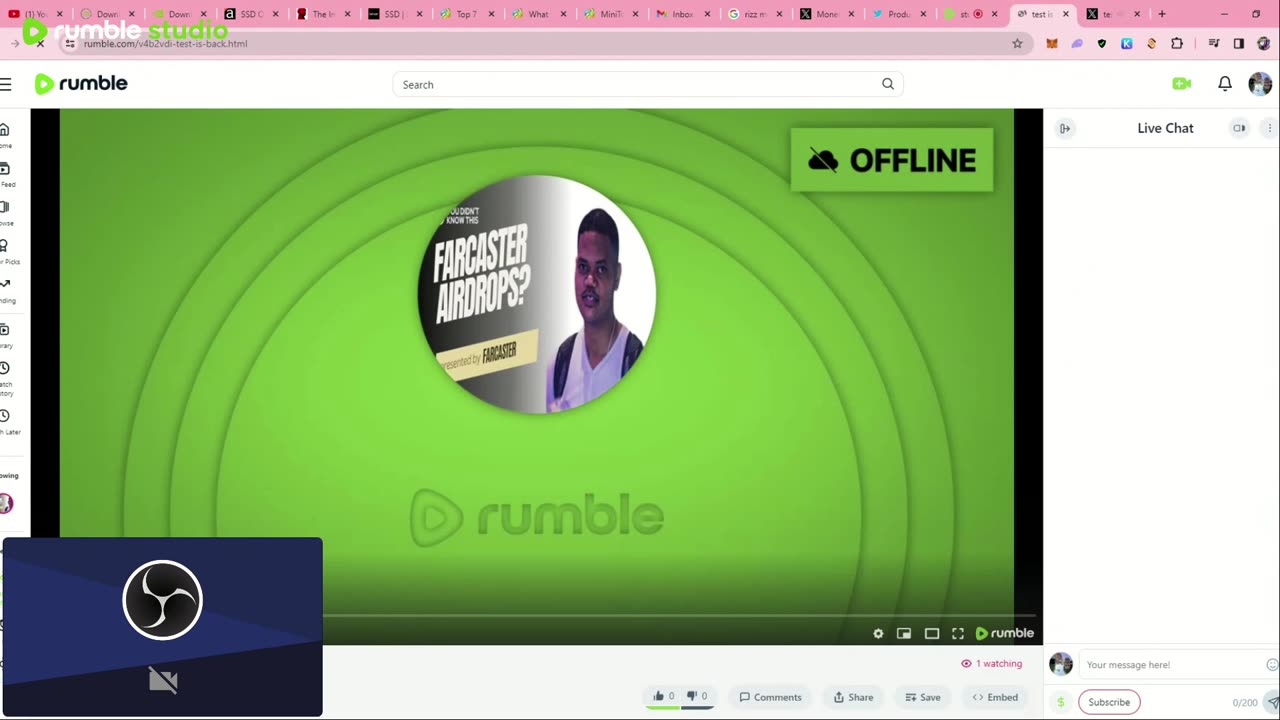Collapse the Live Chat panel
This screenshot has height=720, width=1280.
click(1065, 128)
